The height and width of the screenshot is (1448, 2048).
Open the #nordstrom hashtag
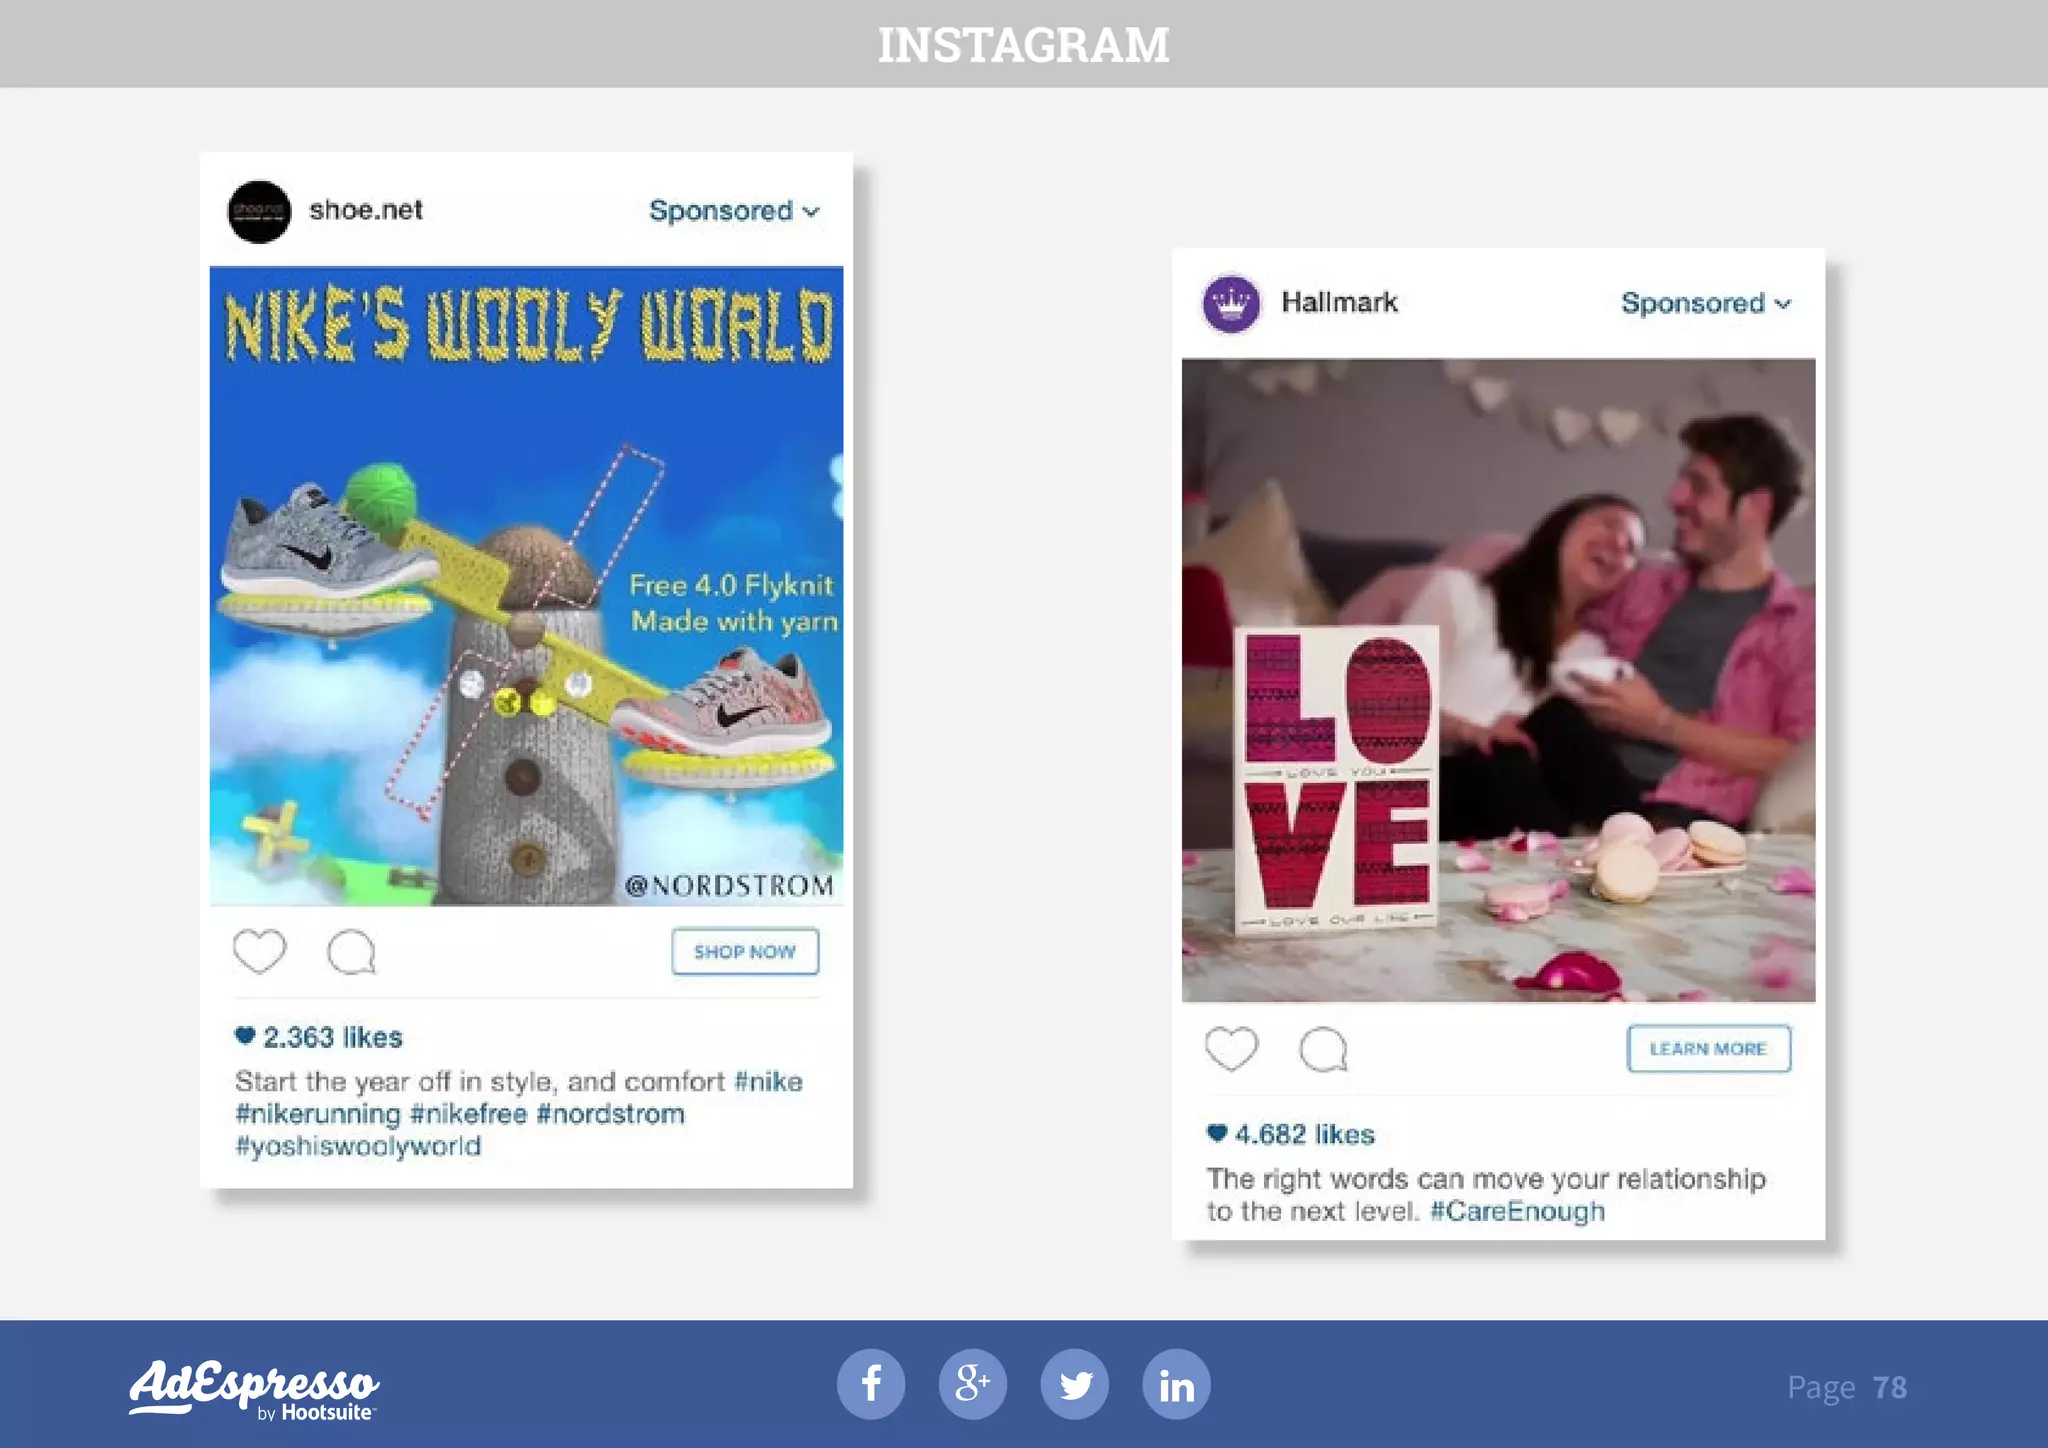(611, 1114)
